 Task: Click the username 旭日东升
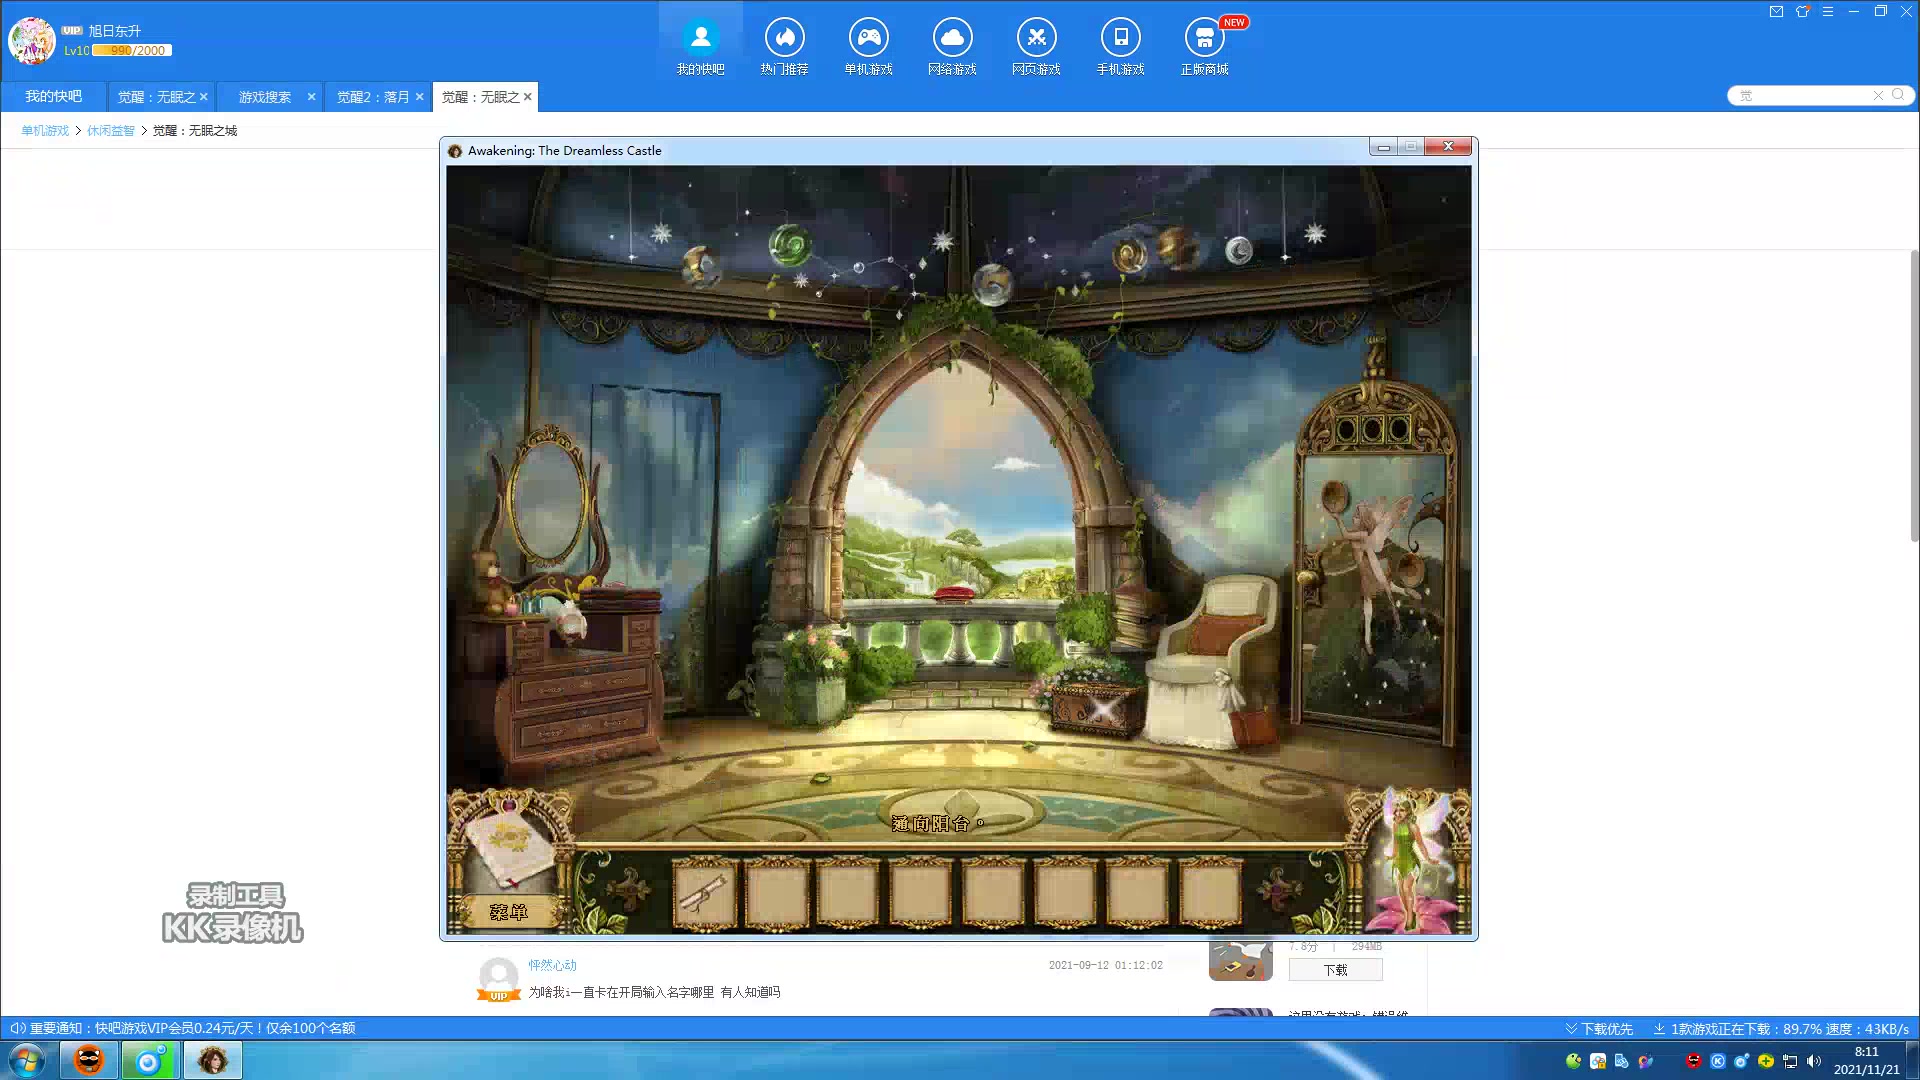click(x=114, y=31)
